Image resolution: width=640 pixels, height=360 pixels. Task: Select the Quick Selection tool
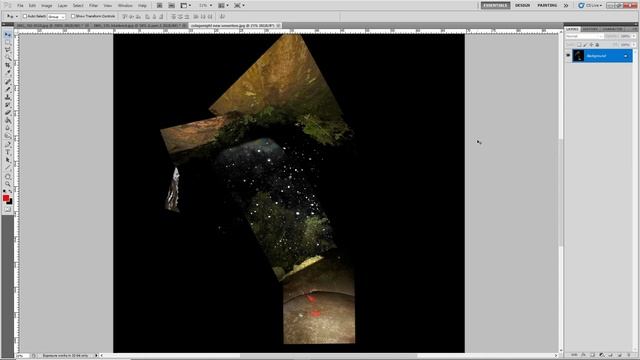click(x=8, y=58)
